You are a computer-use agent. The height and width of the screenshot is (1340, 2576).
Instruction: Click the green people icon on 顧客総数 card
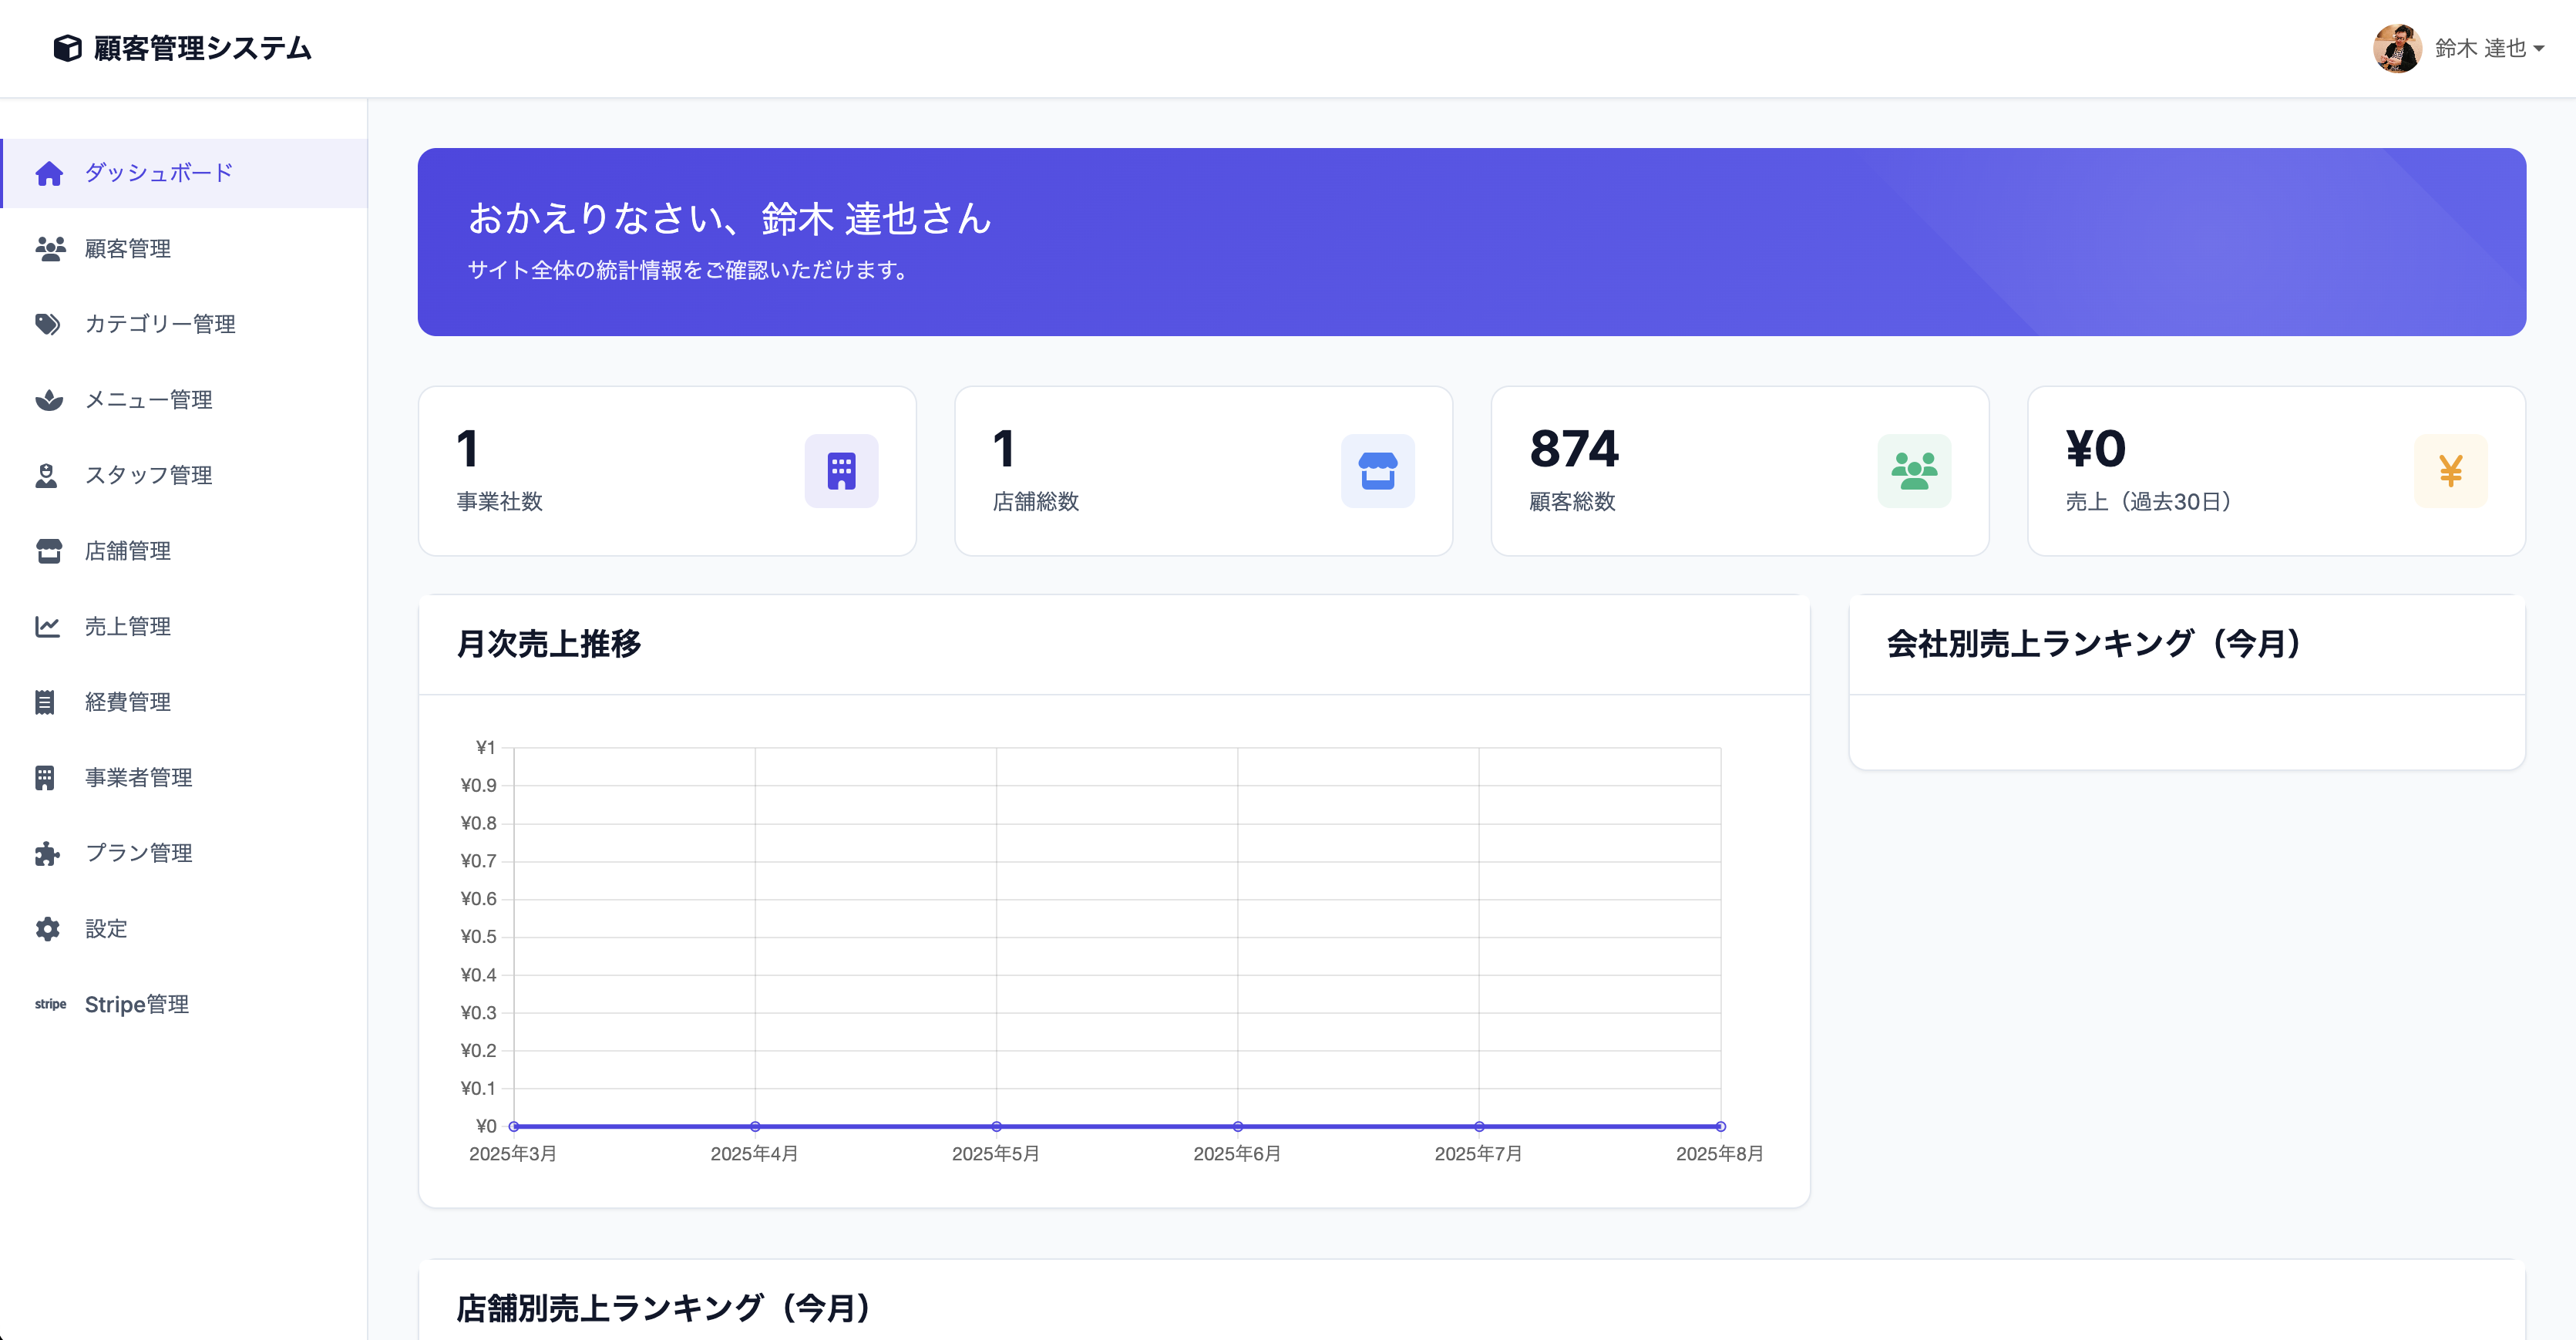[x=1914, y=470]
